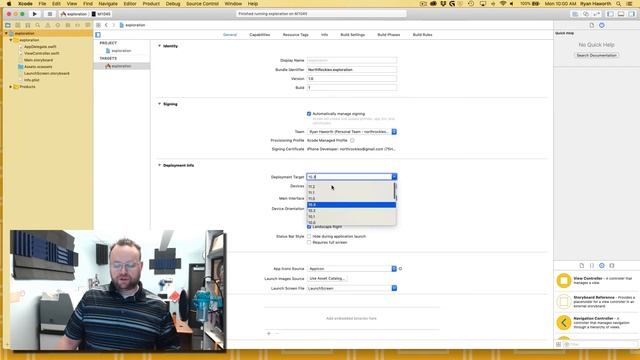Open Notification Center in menu bar
Viewport: 640px width, 360px height.
(x=630, y=4)
